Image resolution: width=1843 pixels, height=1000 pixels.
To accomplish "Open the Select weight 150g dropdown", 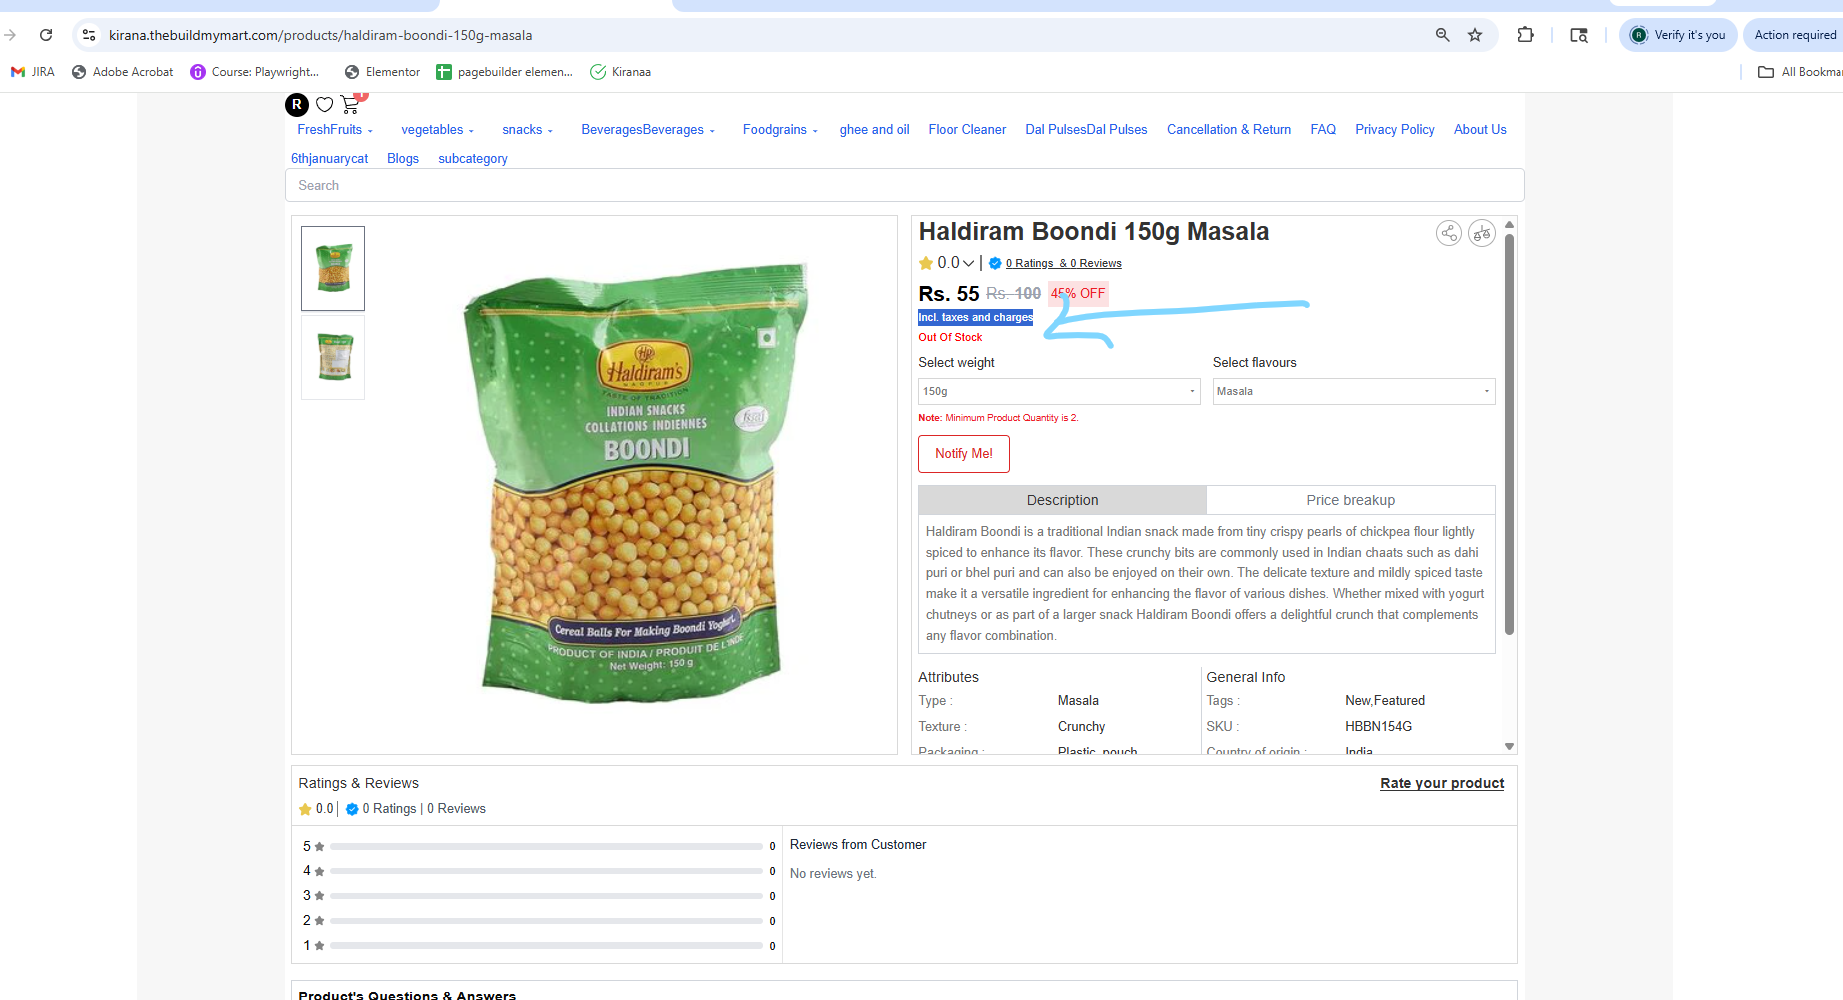I will coord(1059,391).
